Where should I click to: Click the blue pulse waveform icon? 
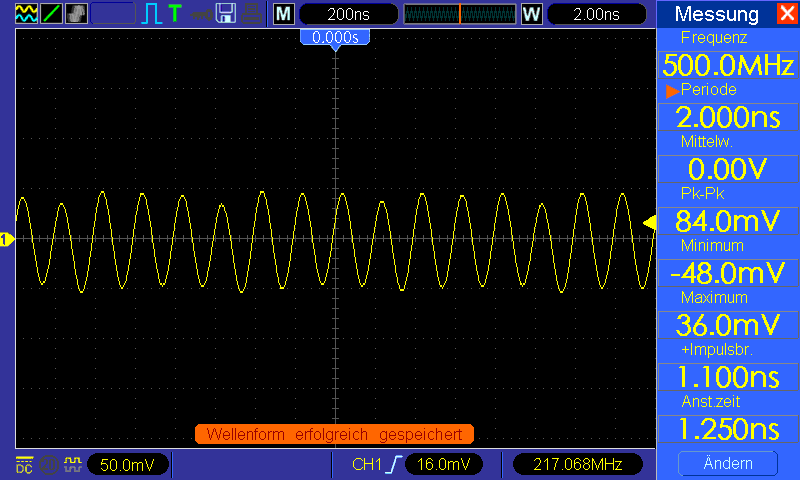[151, 14]
